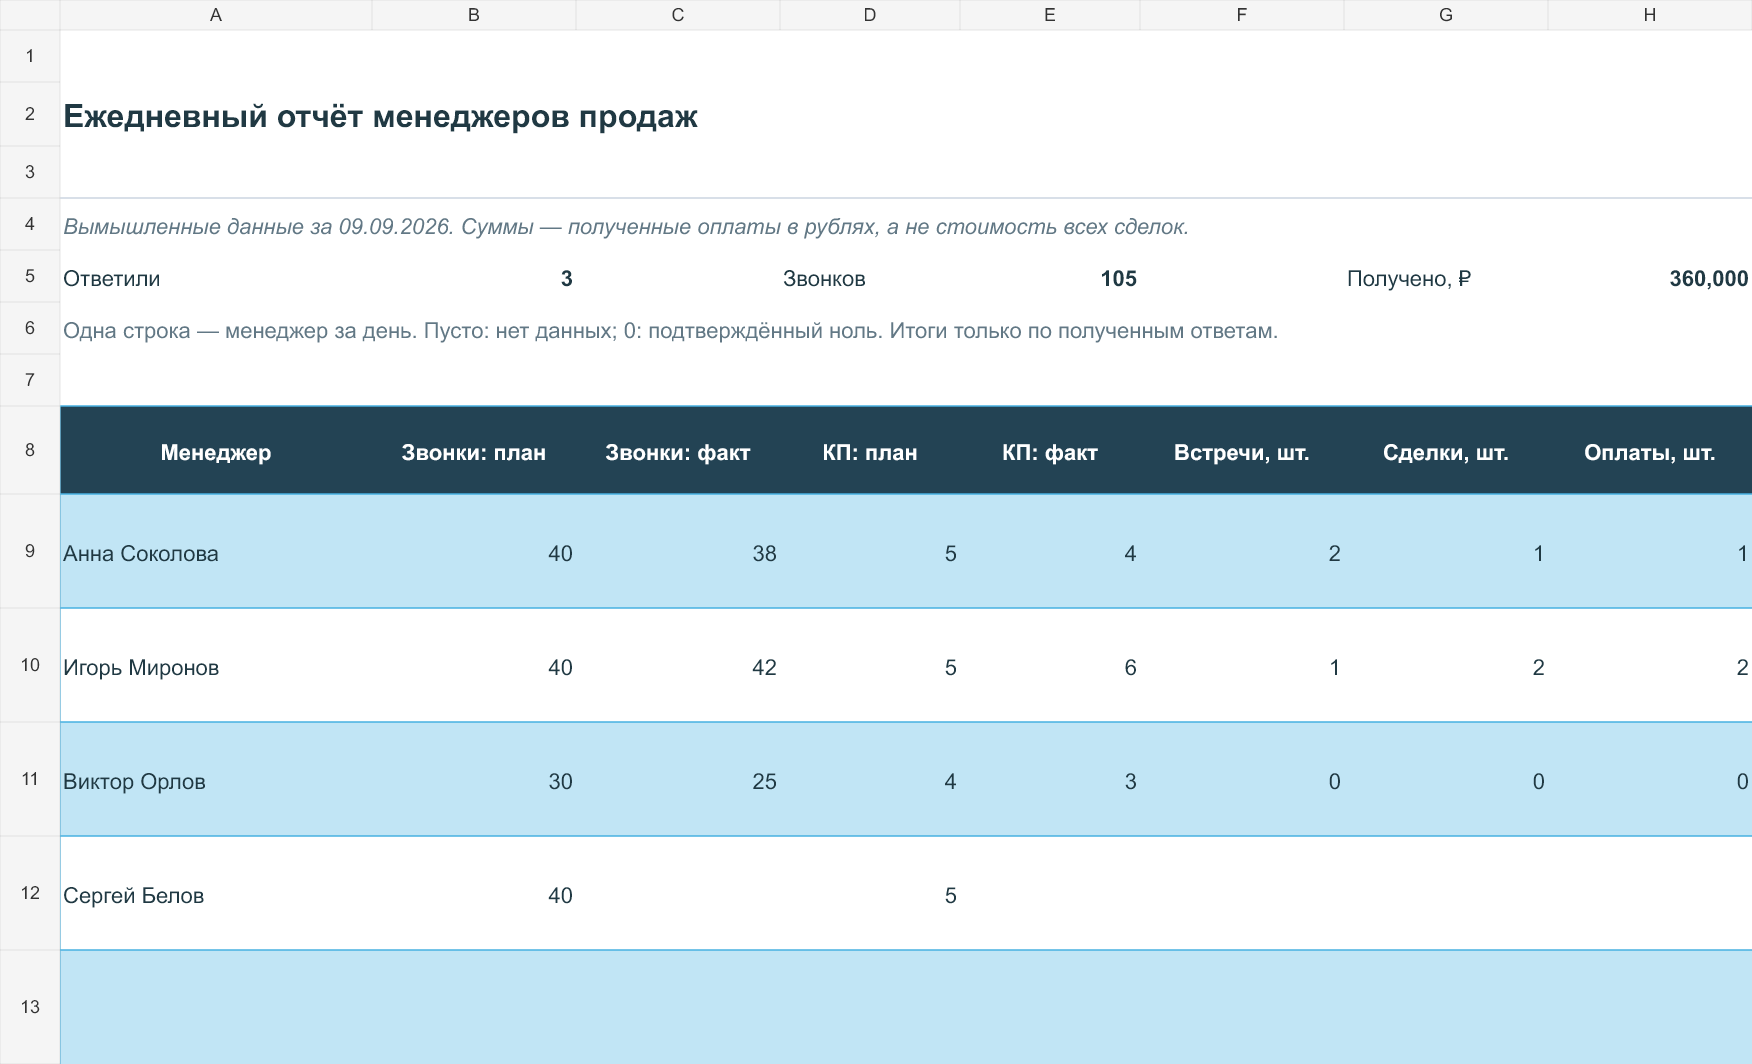Select the 360,000 total cell
The image size is (1752, 1064).
pos(1650,278)
